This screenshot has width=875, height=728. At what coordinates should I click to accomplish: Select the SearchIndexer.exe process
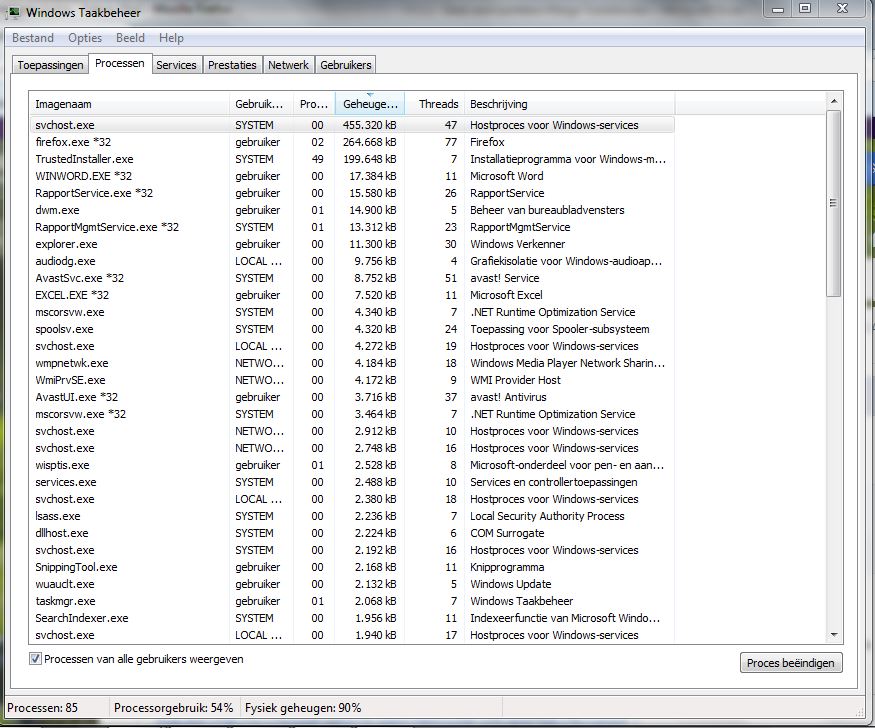click(352, 618)
